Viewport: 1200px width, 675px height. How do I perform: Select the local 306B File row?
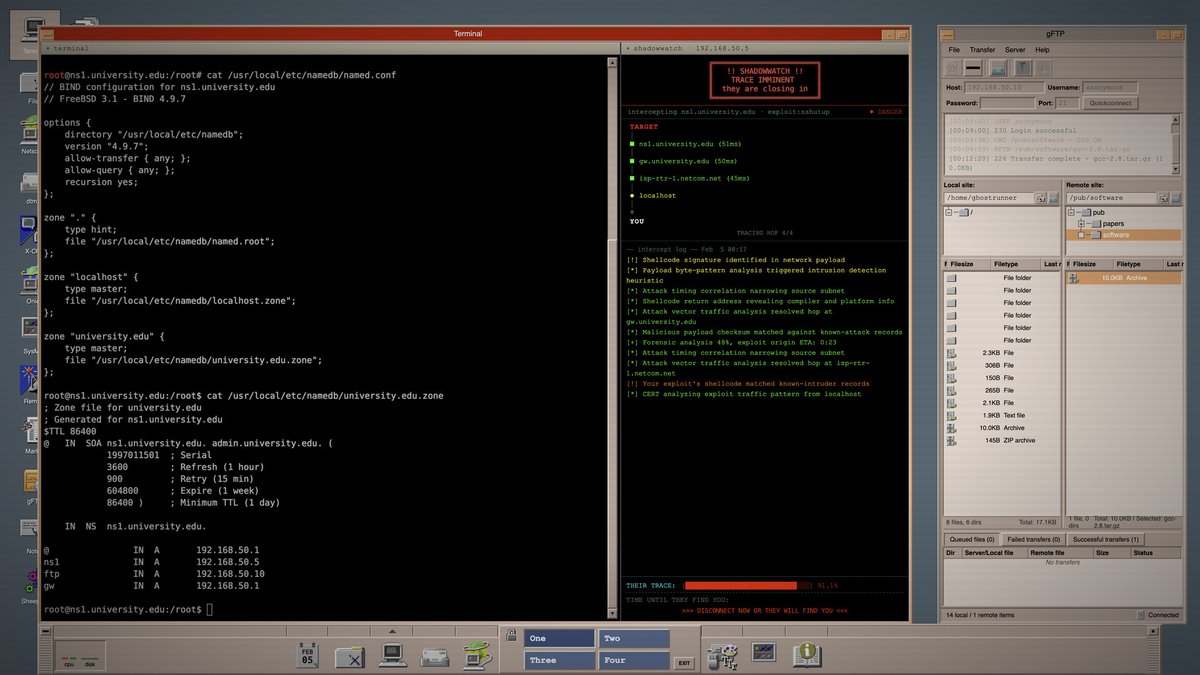pyautogui.click(x=1003, y=365)
